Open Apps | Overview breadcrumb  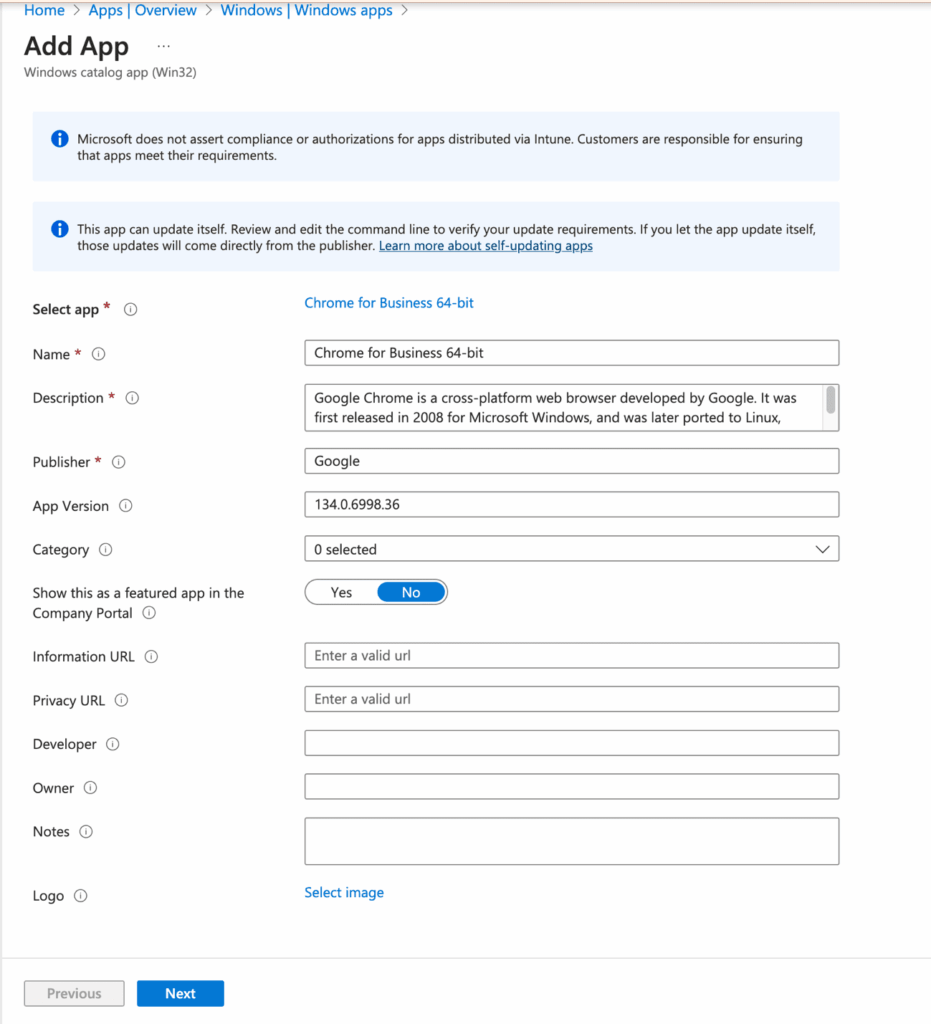coord(142,10)
